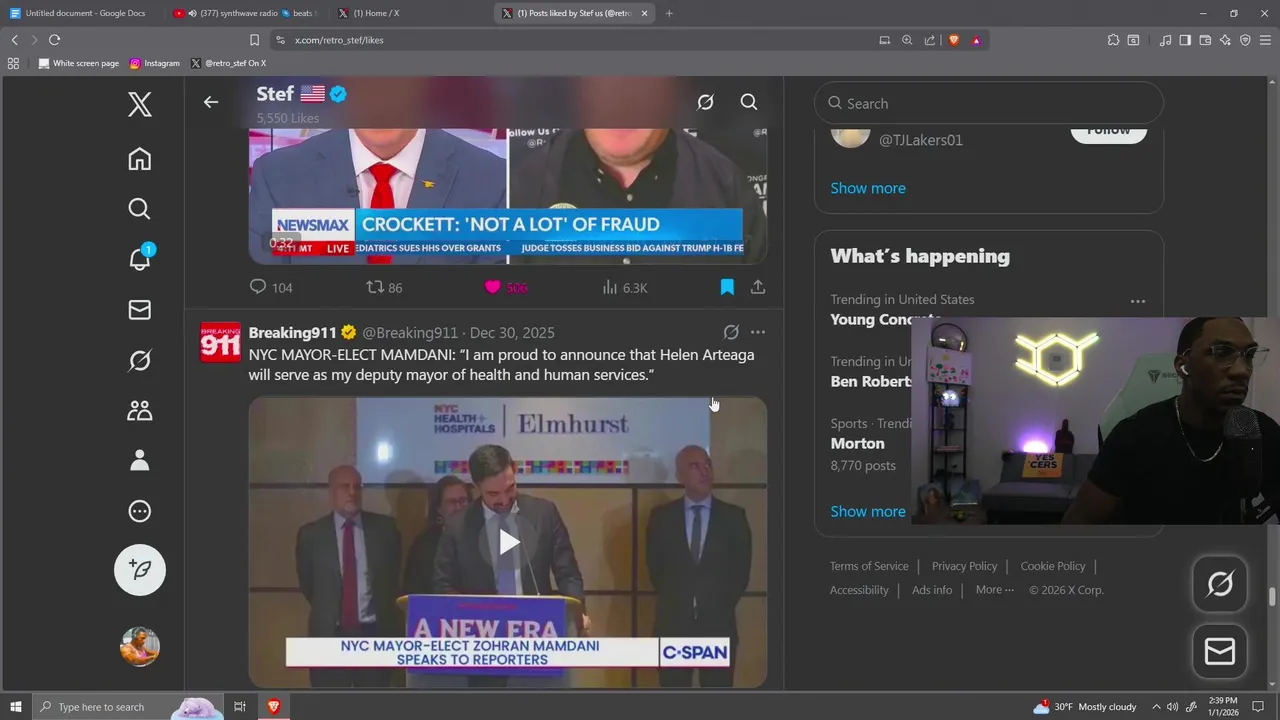The width and height of the screenshot is (1280, 720).
Task: Open More circle in X sidebar
Action: (140, 511)
